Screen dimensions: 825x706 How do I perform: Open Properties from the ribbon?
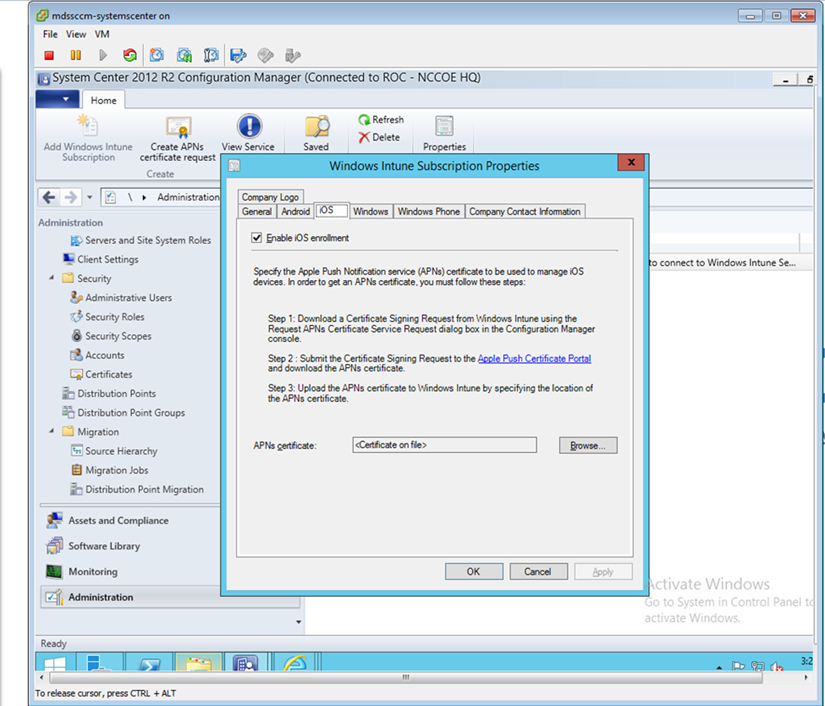pos(445,133)
